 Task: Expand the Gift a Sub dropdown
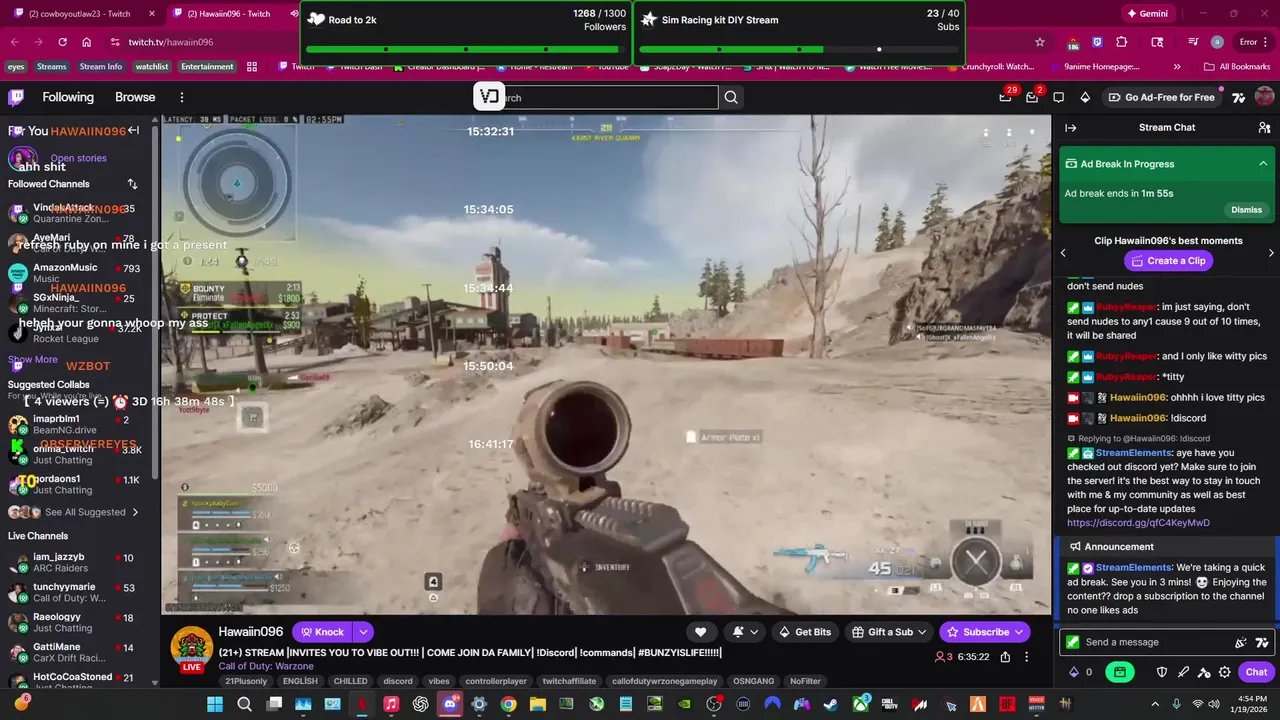tap(922, 632)
